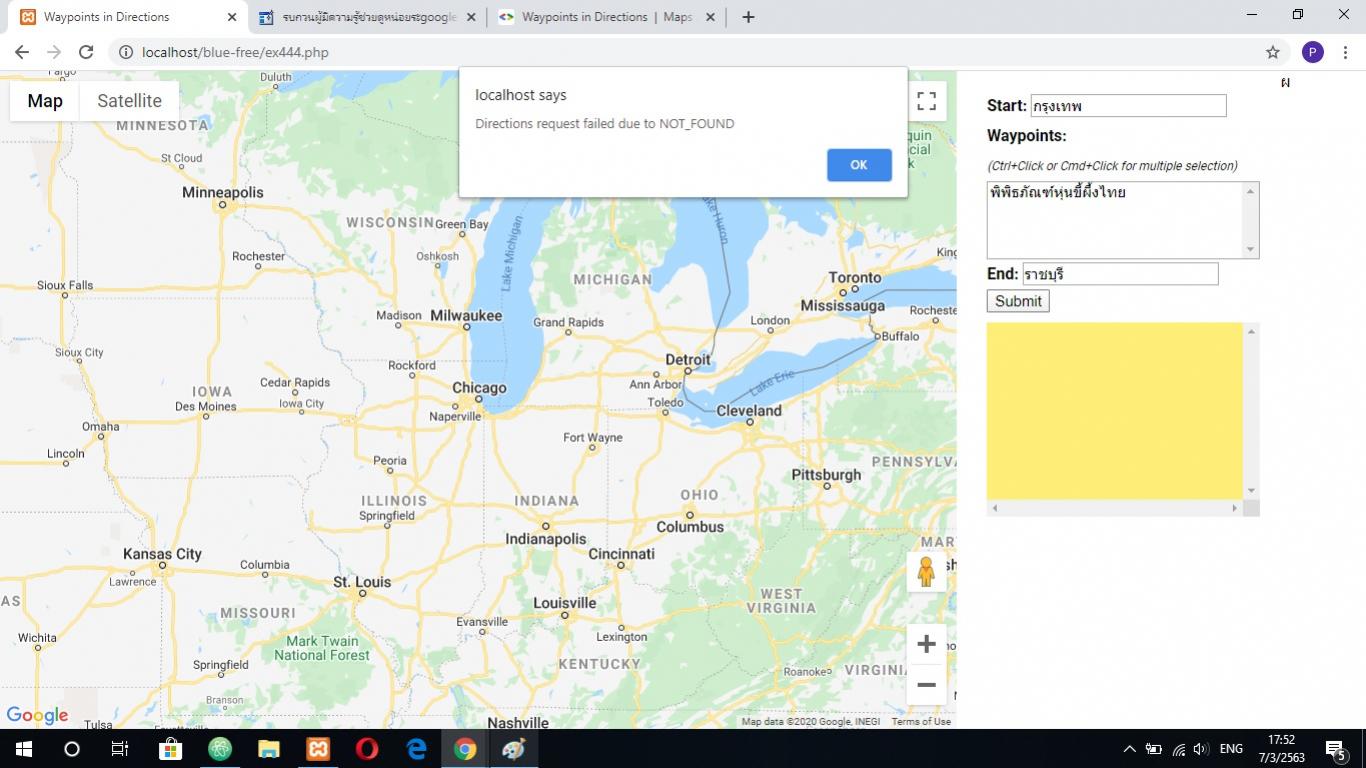The height and width of the screenshot is (768, 1366).
Task: Change ENG input language
Action: [x=1231, y=749]
